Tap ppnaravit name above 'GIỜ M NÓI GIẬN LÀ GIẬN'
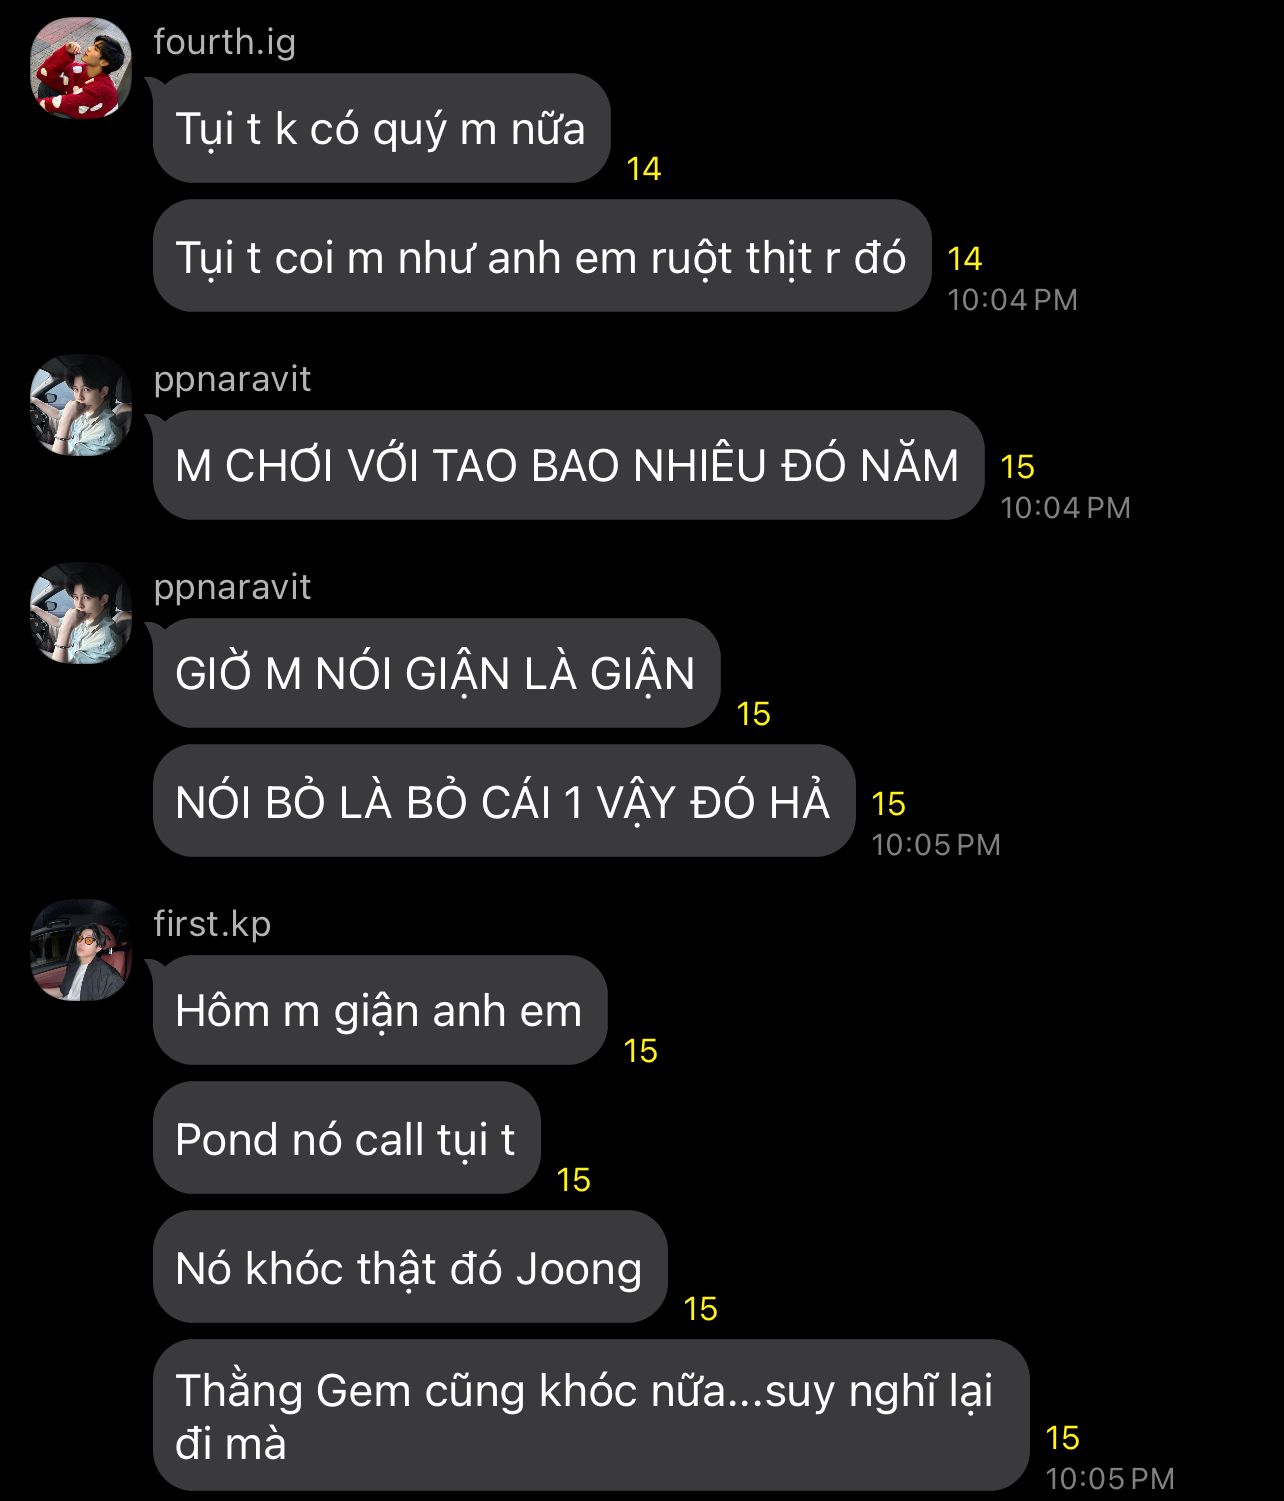The width and height of the screenshot is (1284, 1501). point(232,587)
